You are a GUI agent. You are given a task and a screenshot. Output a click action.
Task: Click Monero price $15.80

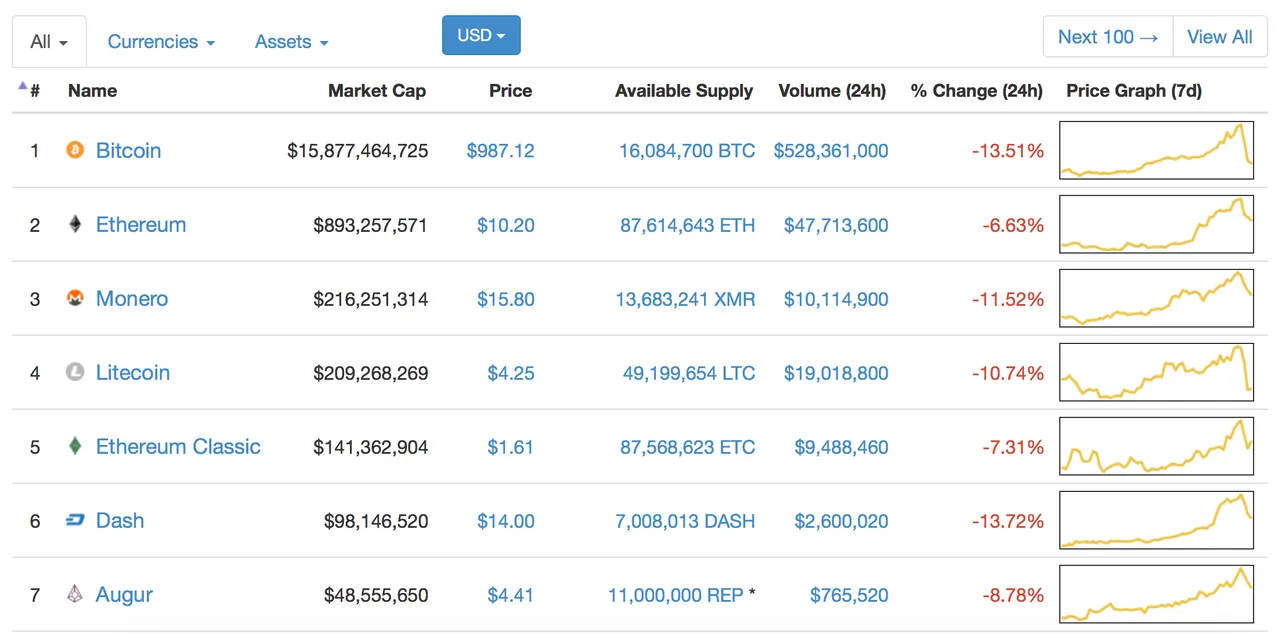click(506, 299)
